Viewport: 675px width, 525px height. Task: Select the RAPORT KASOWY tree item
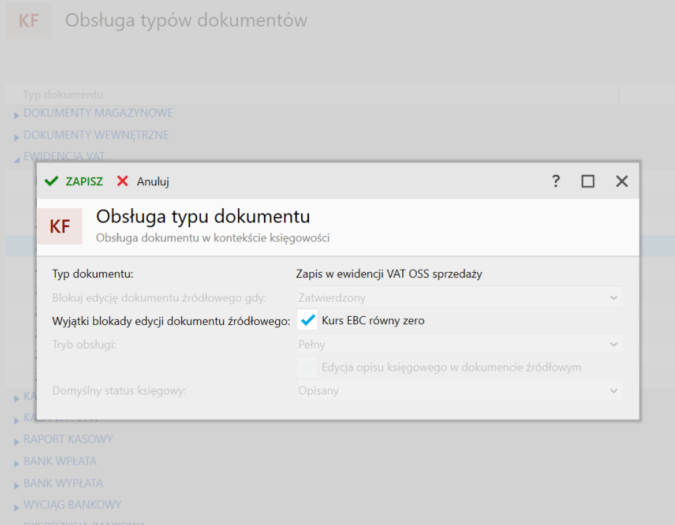pos(68,439)
